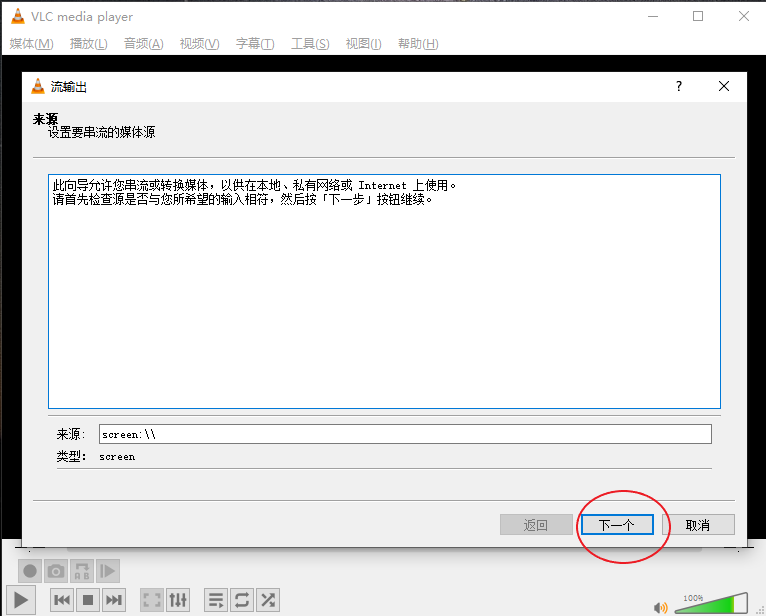Screen dimensions: 766x616
Task: Toggle fullscreen video mode icon
Action: 152,600
